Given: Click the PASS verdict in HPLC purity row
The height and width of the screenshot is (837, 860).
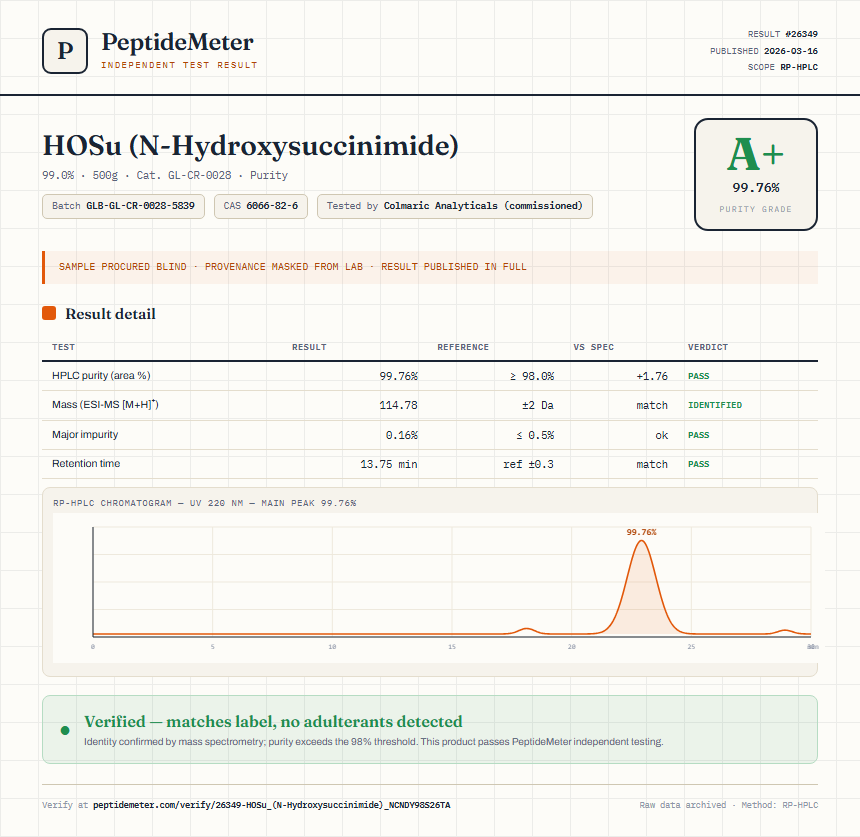Looking at the screenshot, I should [699, 376].
